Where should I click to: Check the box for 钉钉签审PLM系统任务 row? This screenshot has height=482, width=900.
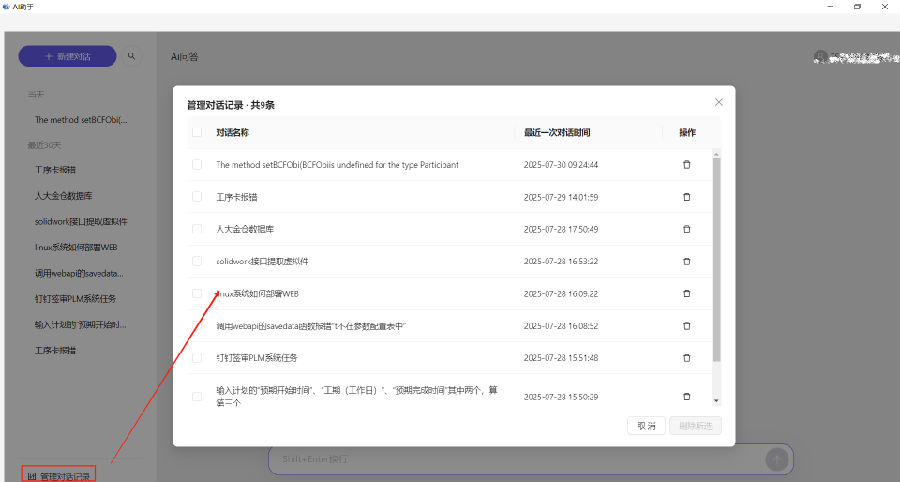(x=197, y=357)
